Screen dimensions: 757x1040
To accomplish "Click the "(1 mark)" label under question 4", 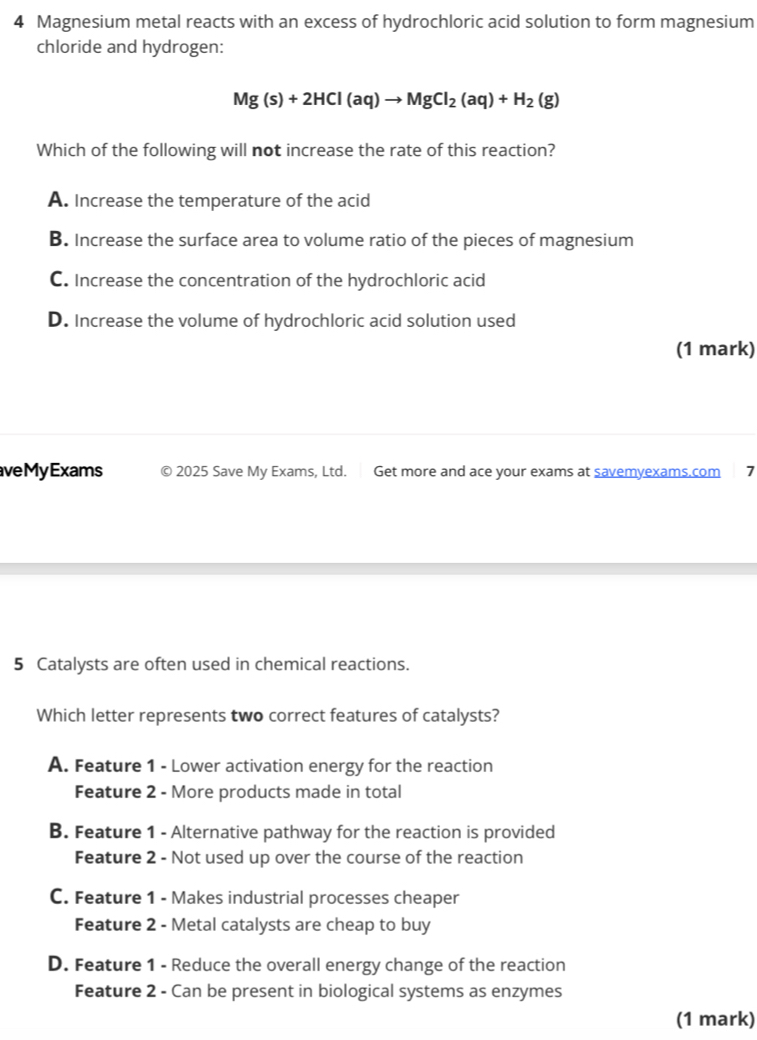I will (714, 349).
